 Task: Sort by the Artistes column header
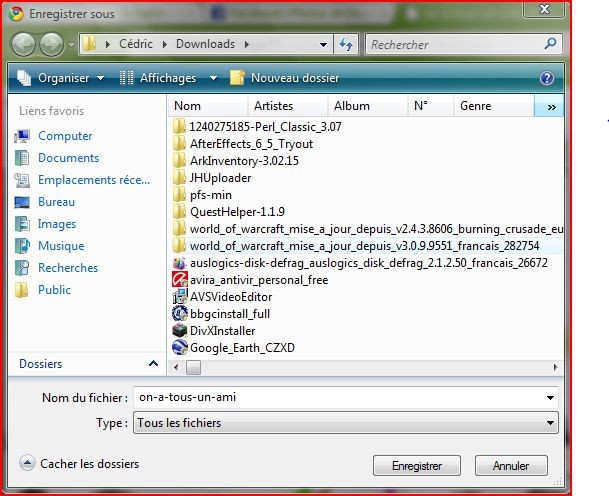(x=287, y=106)
